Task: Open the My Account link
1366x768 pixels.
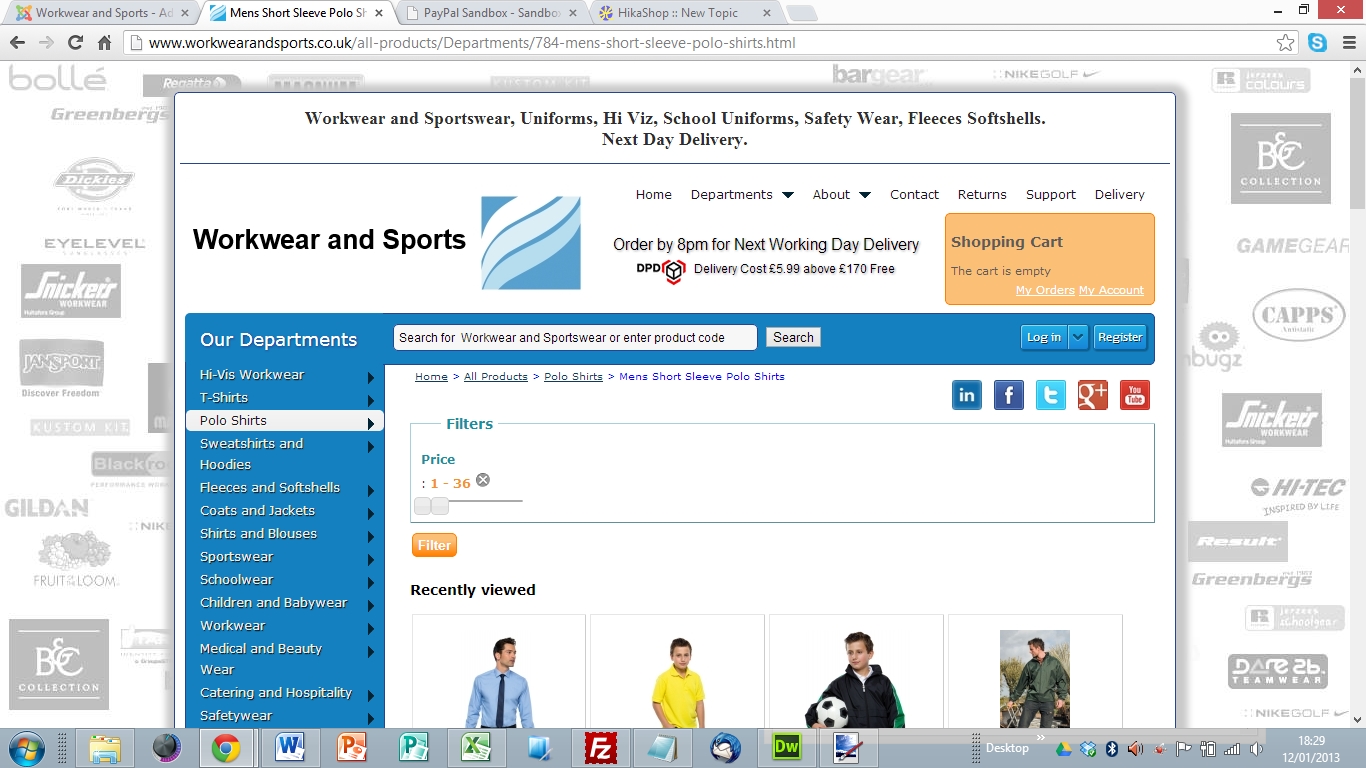Action: pos(1111,290)
